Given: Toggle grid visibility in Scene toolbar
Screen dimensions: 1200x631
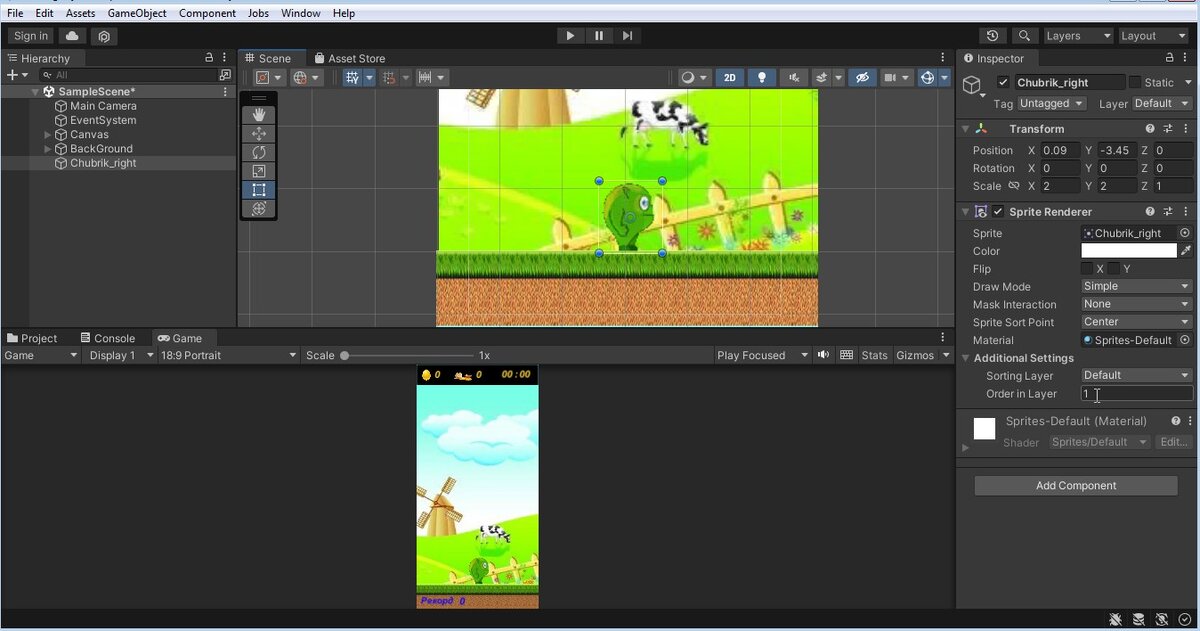Looking at the screenshot, I should point(352,77).
